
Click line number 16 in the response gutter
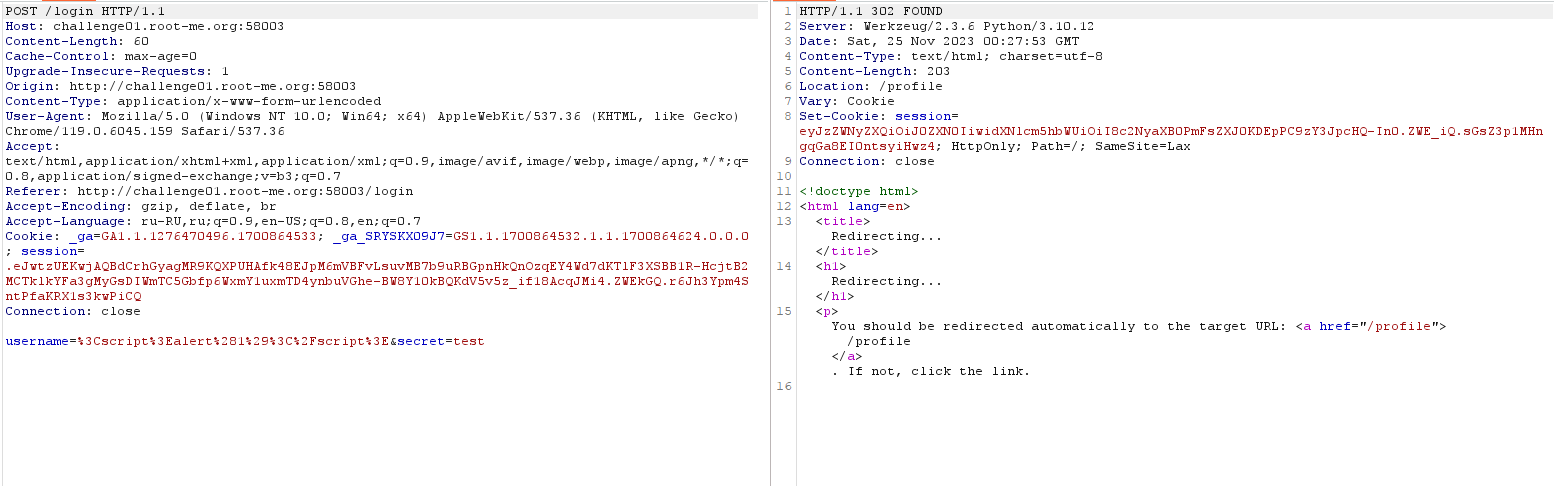[x=783, y=386]
